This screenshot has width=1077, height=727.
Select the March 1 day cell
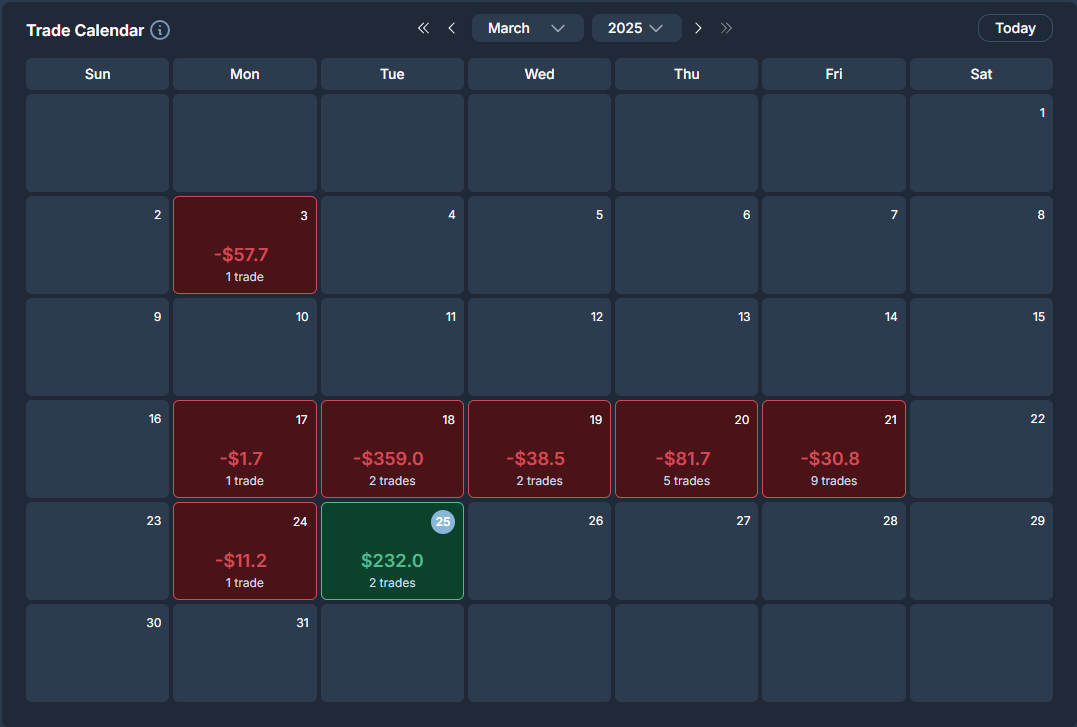(x=981, y=143)
